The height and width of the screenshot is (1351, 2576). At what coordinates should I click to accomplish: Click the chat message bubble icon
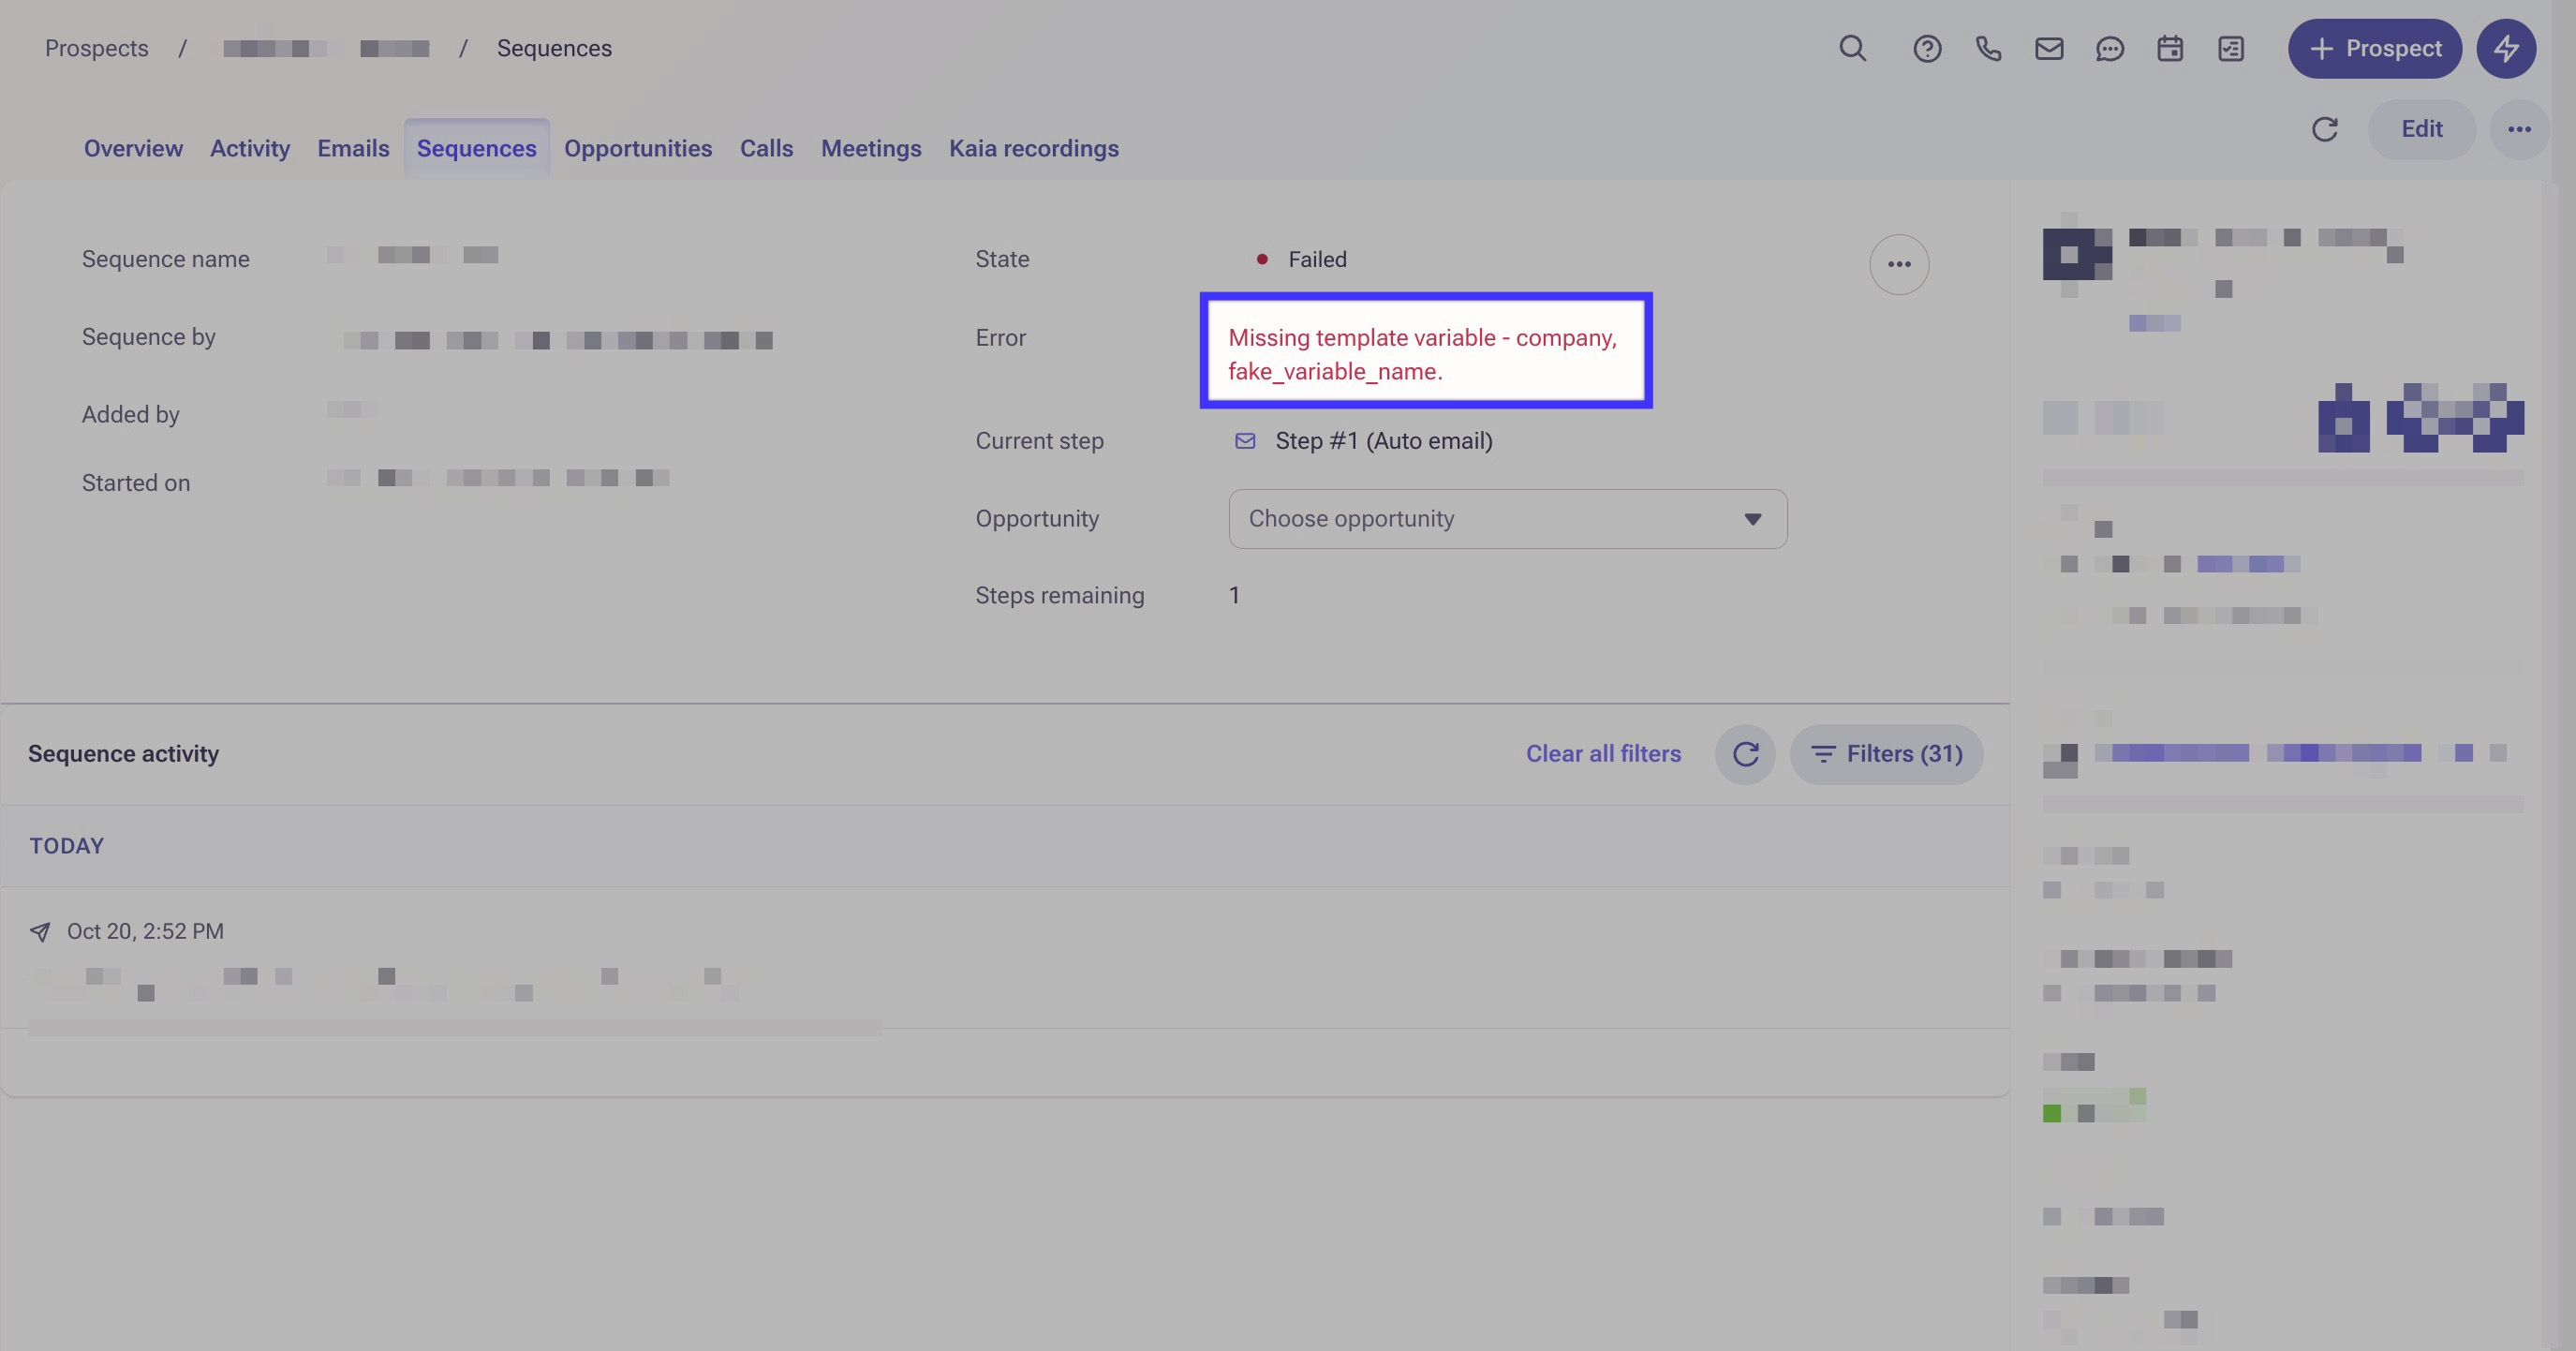point(2109,48)
